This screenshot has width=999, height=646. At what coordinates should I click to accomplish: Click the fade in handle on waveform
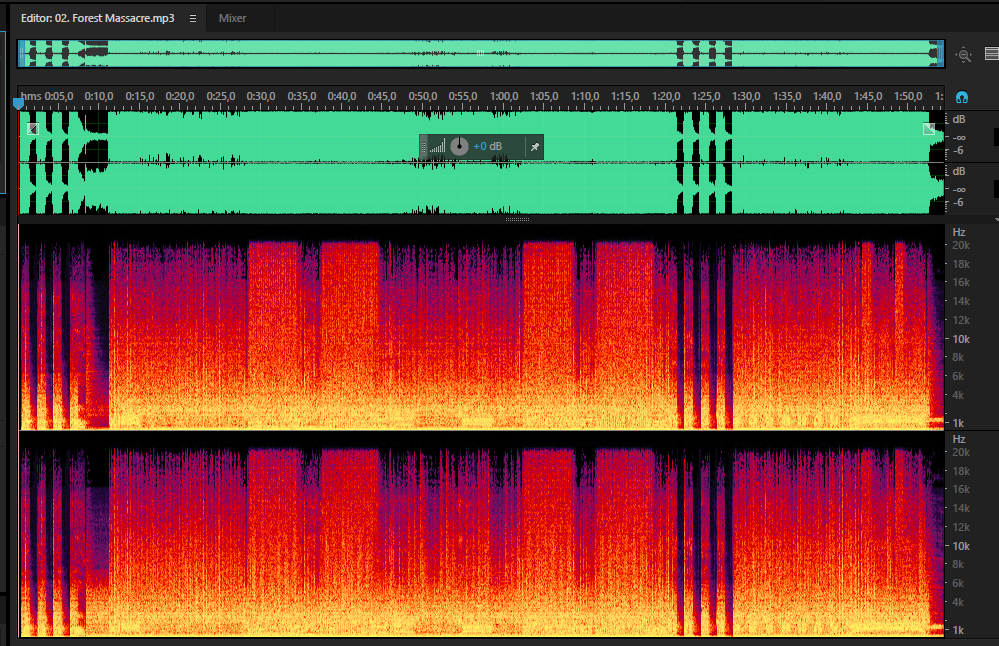coord(33,129)
